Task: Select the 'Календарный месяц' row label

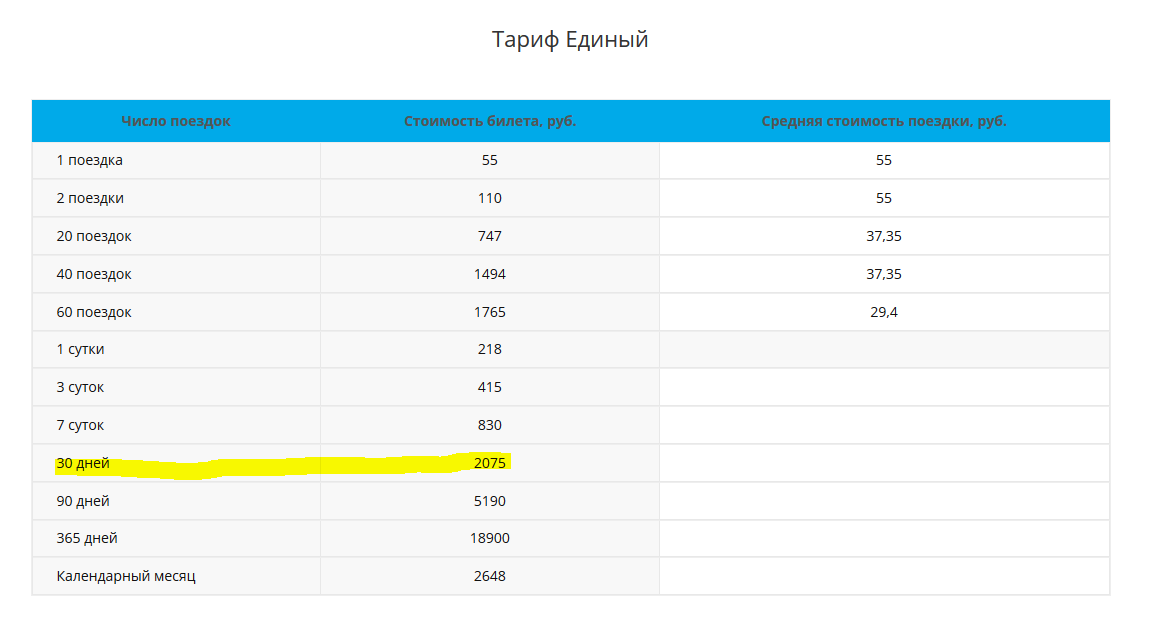Action: [x=126, y=576]
